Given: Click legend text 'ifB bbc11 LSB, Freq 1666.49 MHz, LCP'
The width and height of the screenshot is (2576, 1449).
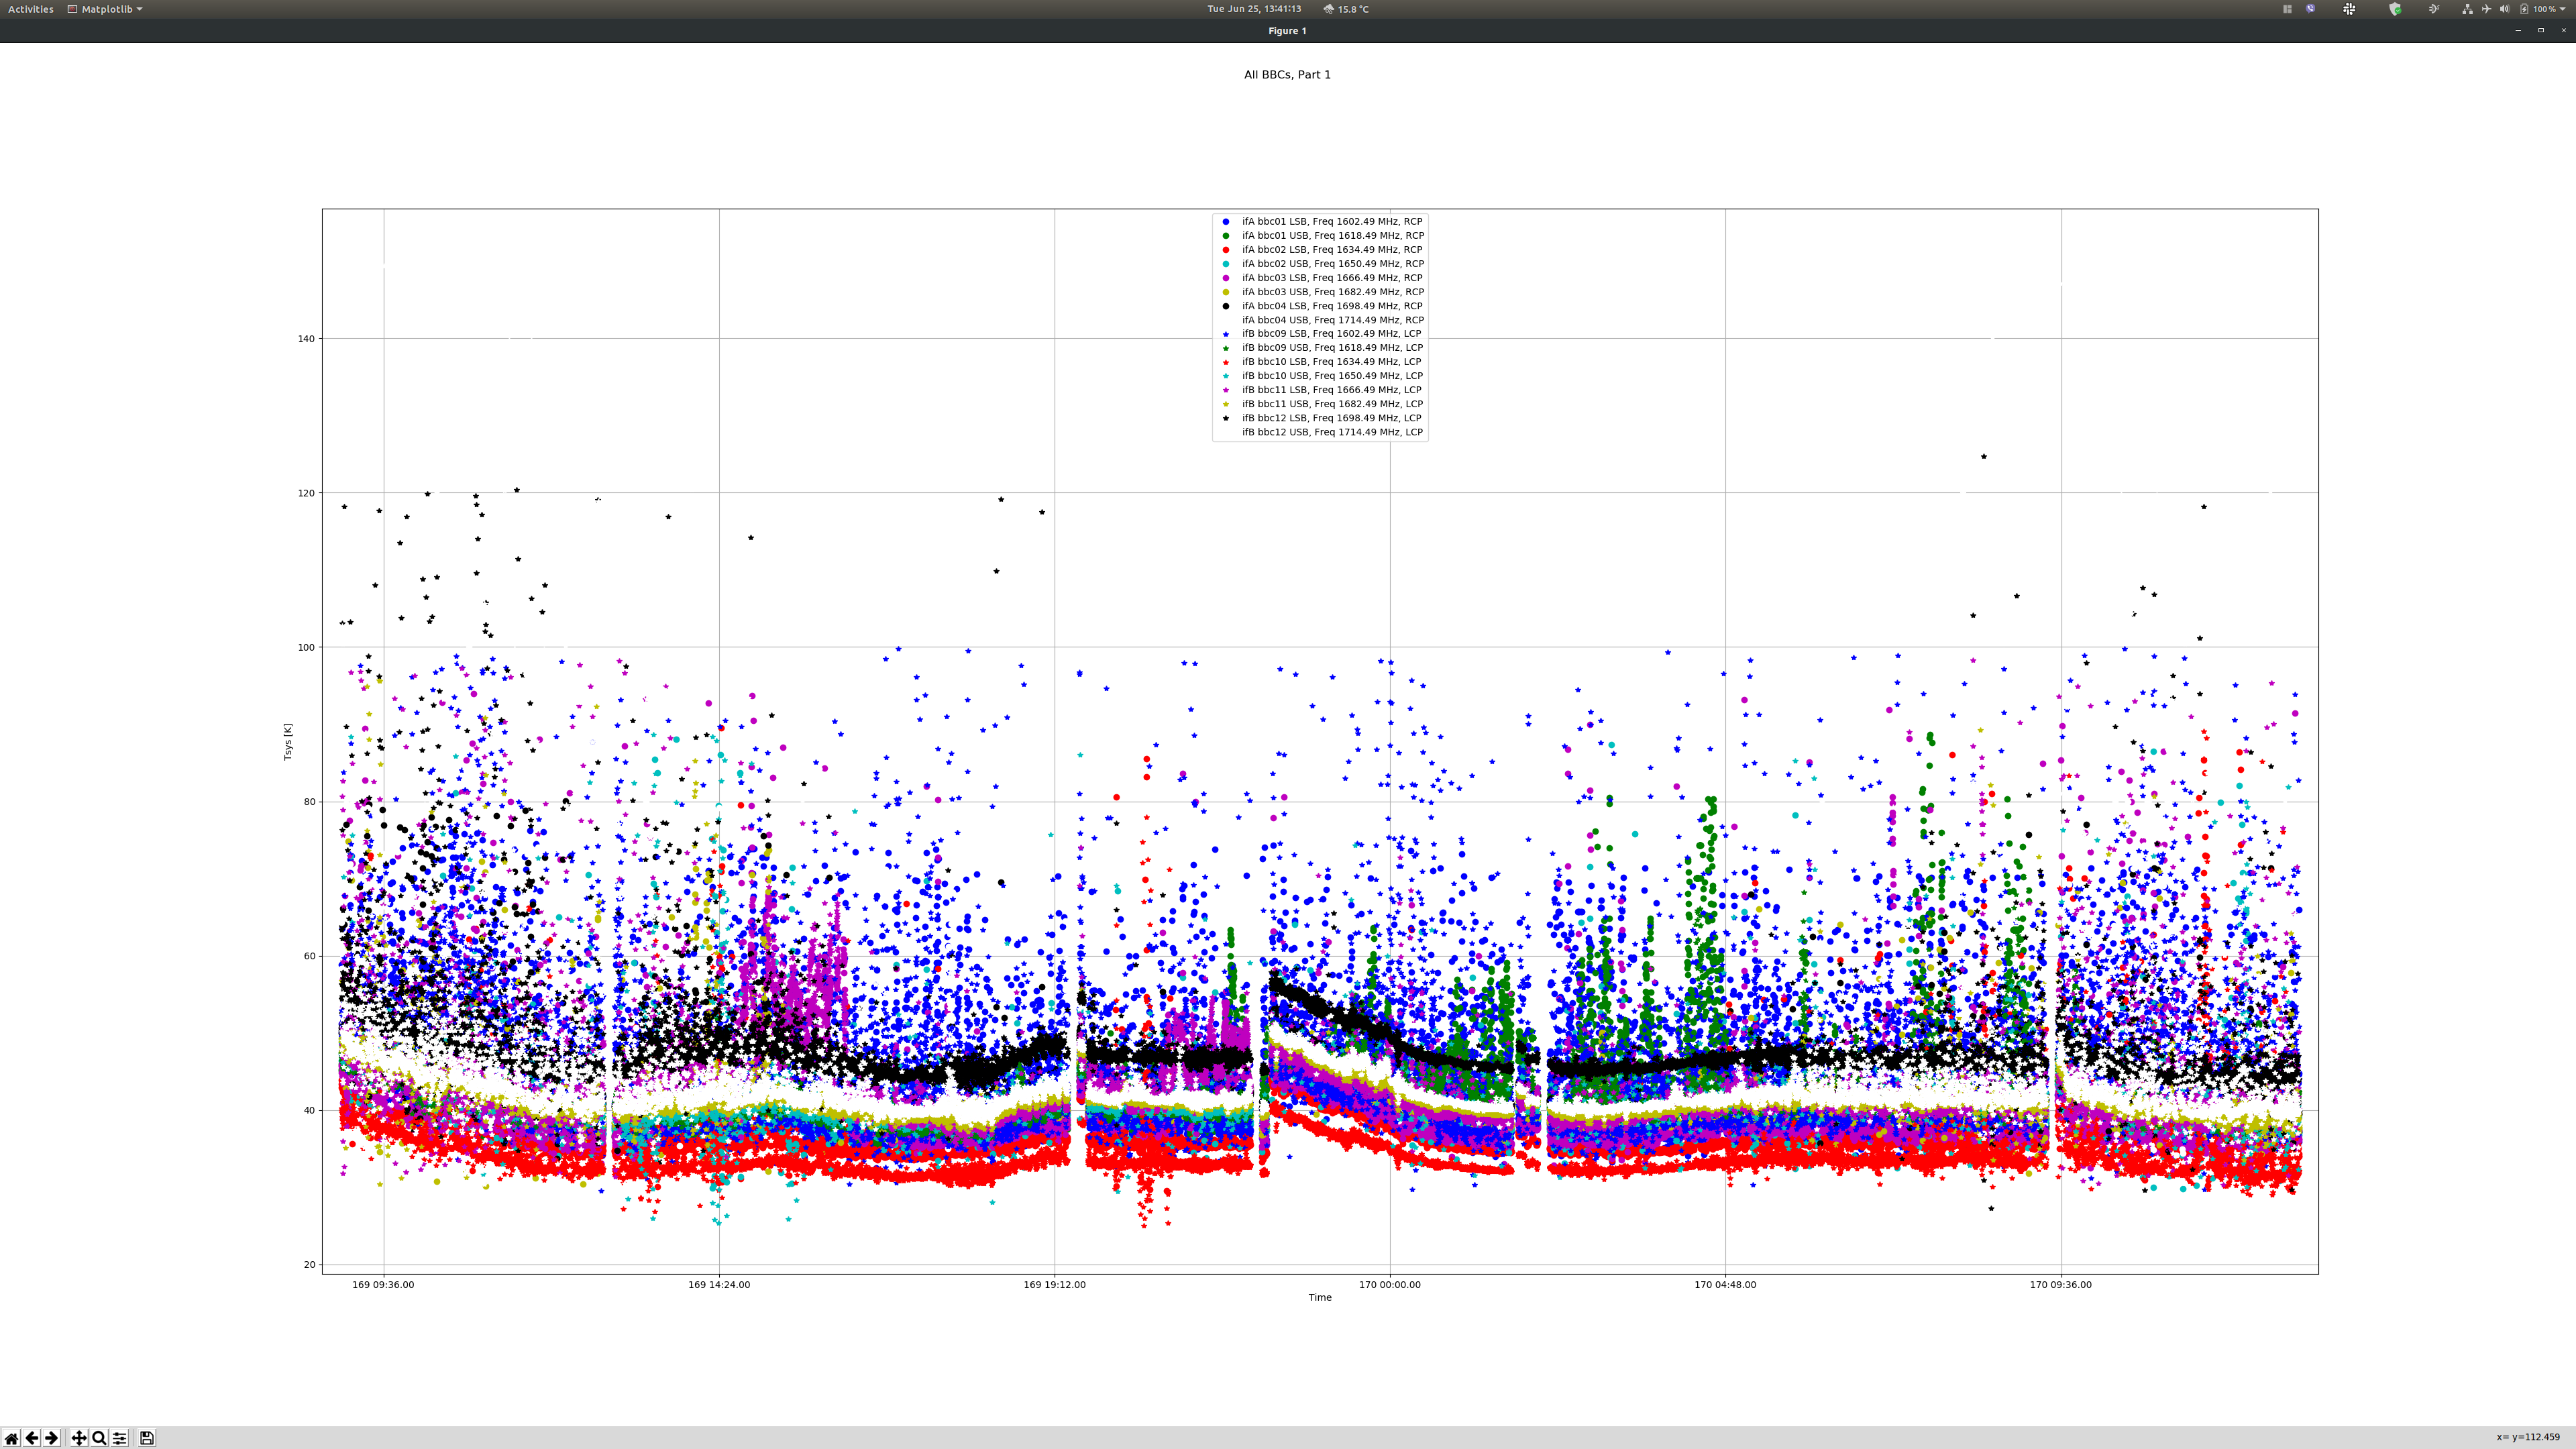Looking at the screenshot, I should [x=1331, y=390].
